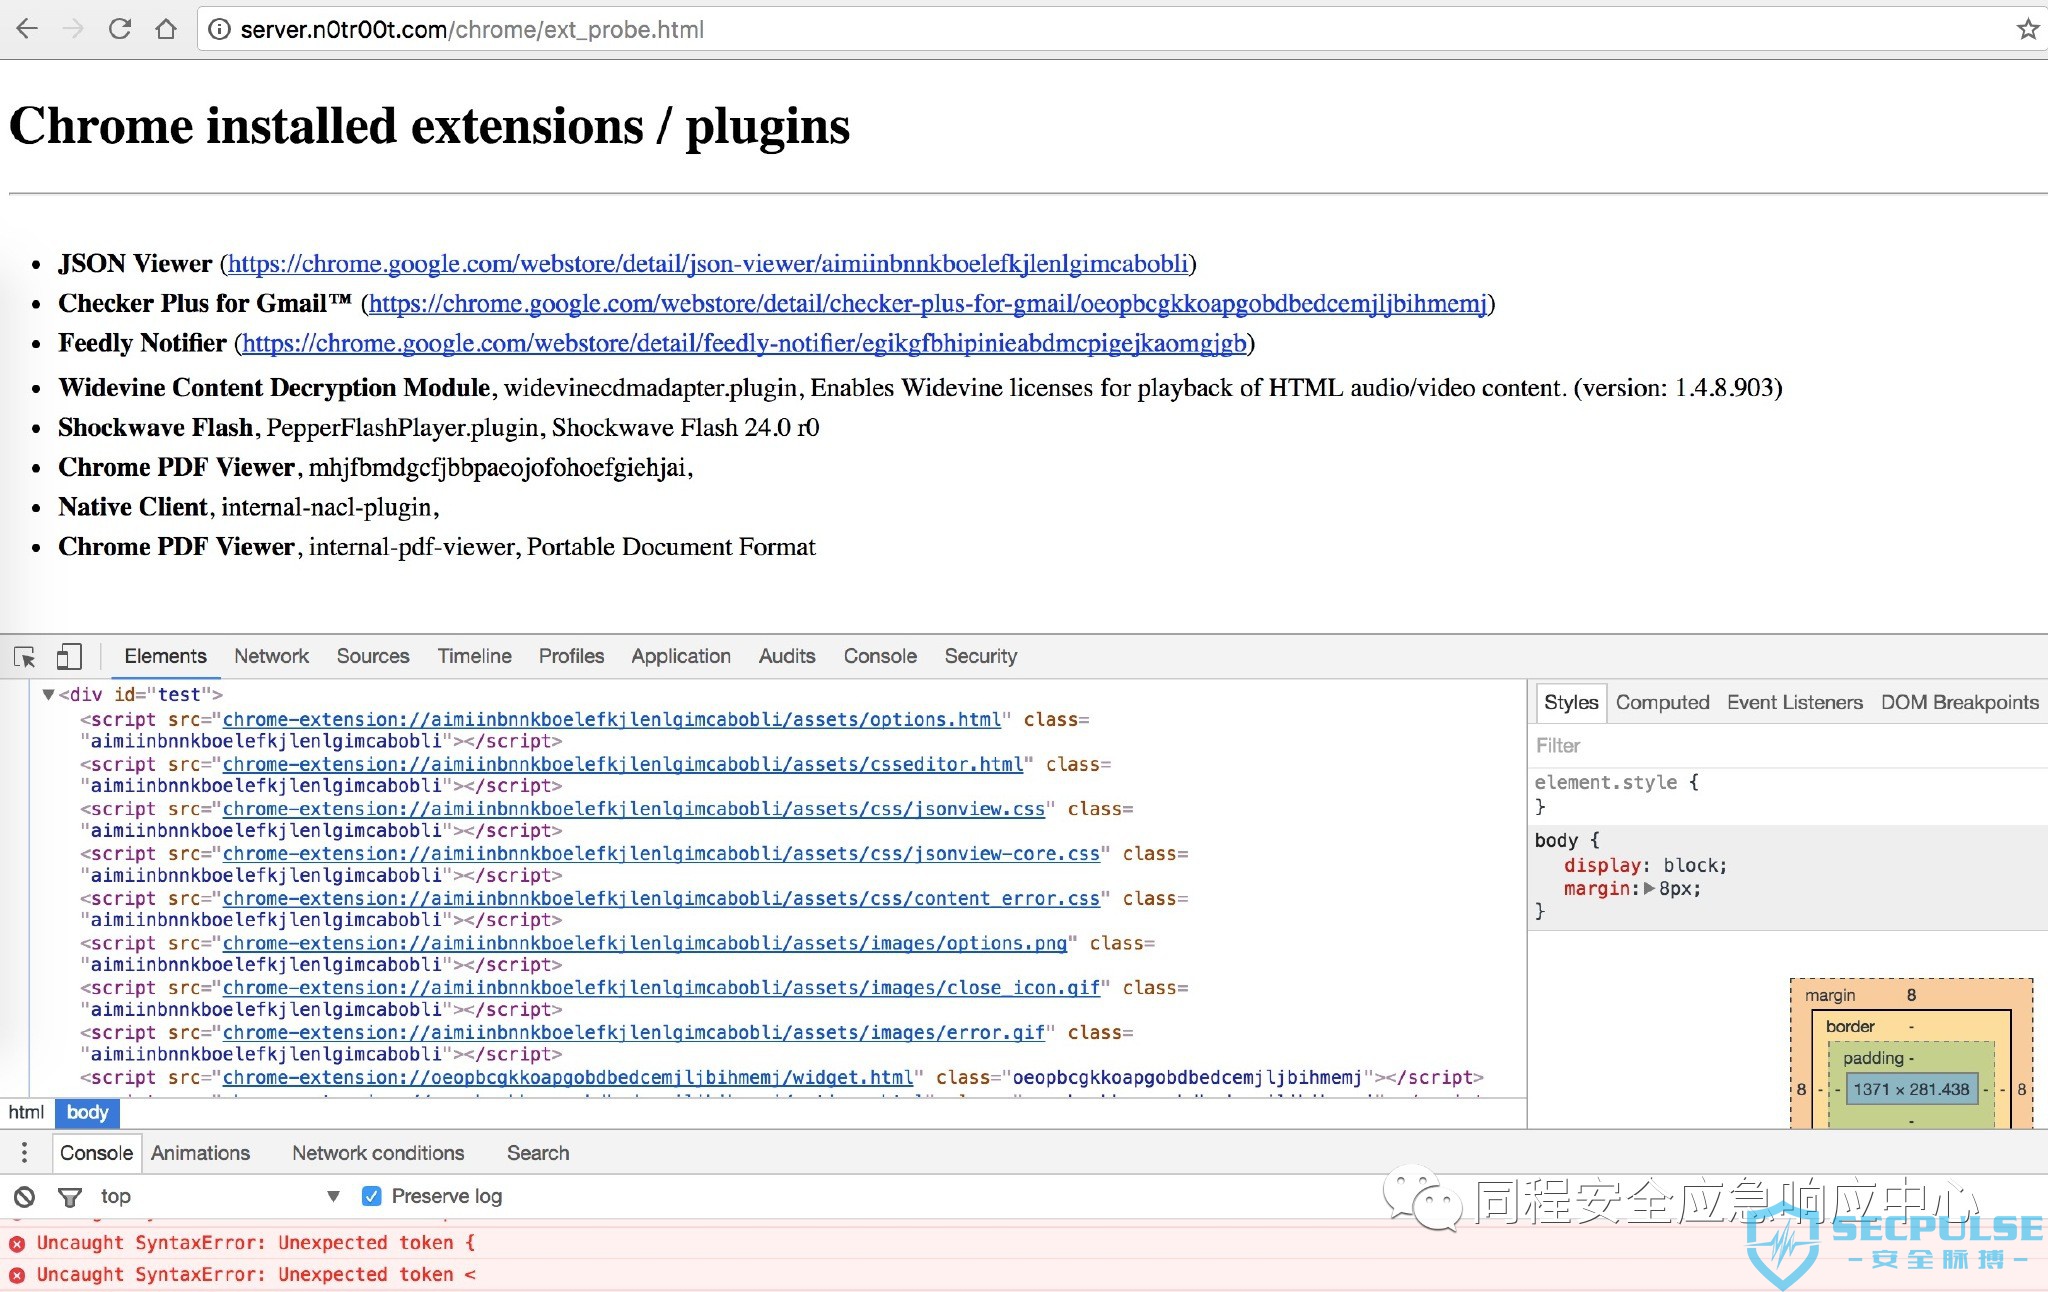Go back with the browser back arrow
2048x1292 pixels.
(27, 29)
